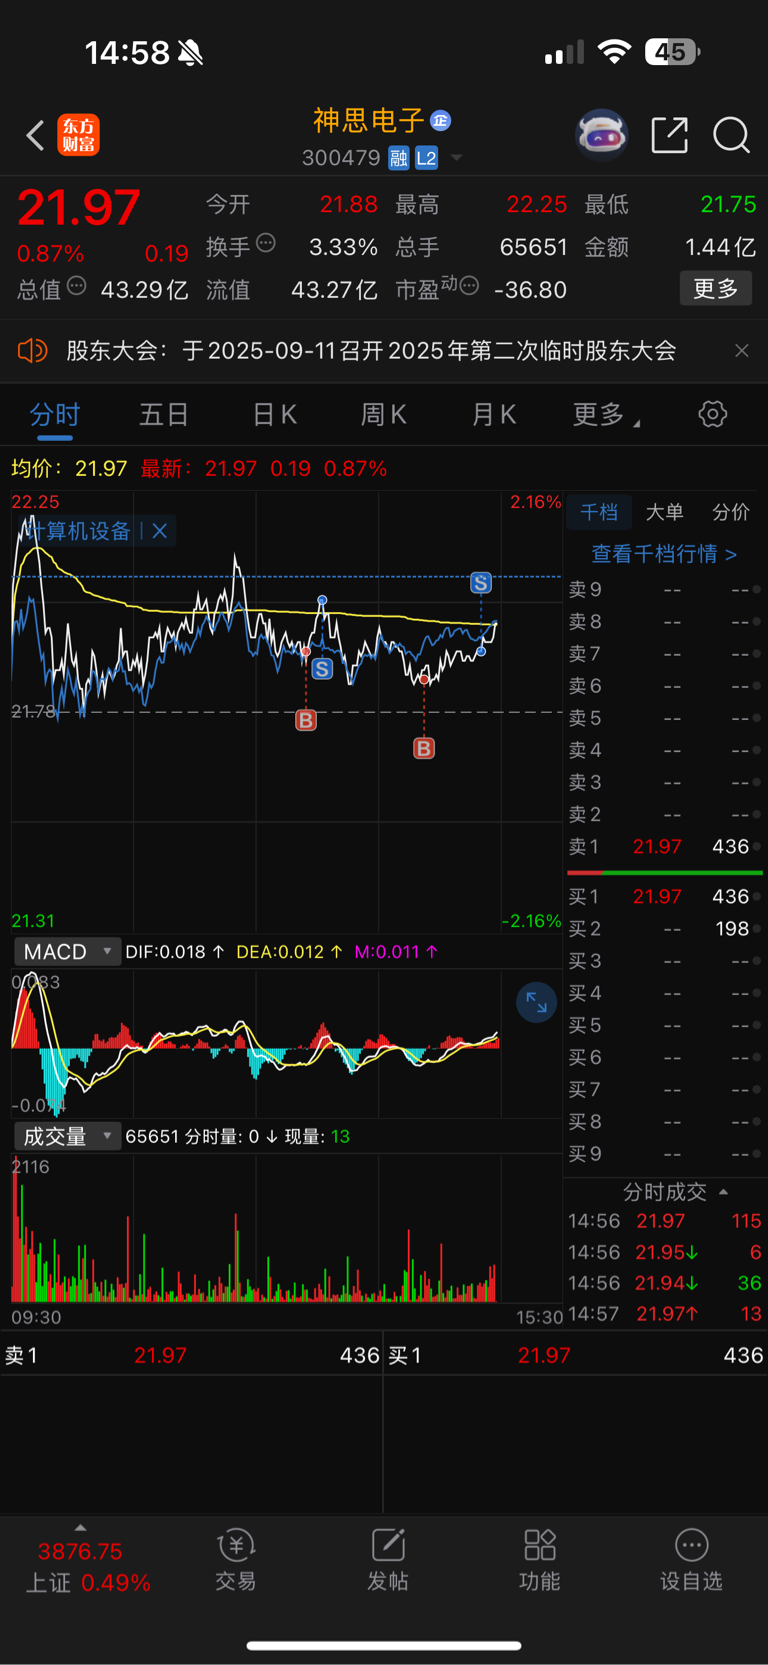Open the search magnifier icon
Viewport: 768px width, 1665px height.
[x=731, y=135]
